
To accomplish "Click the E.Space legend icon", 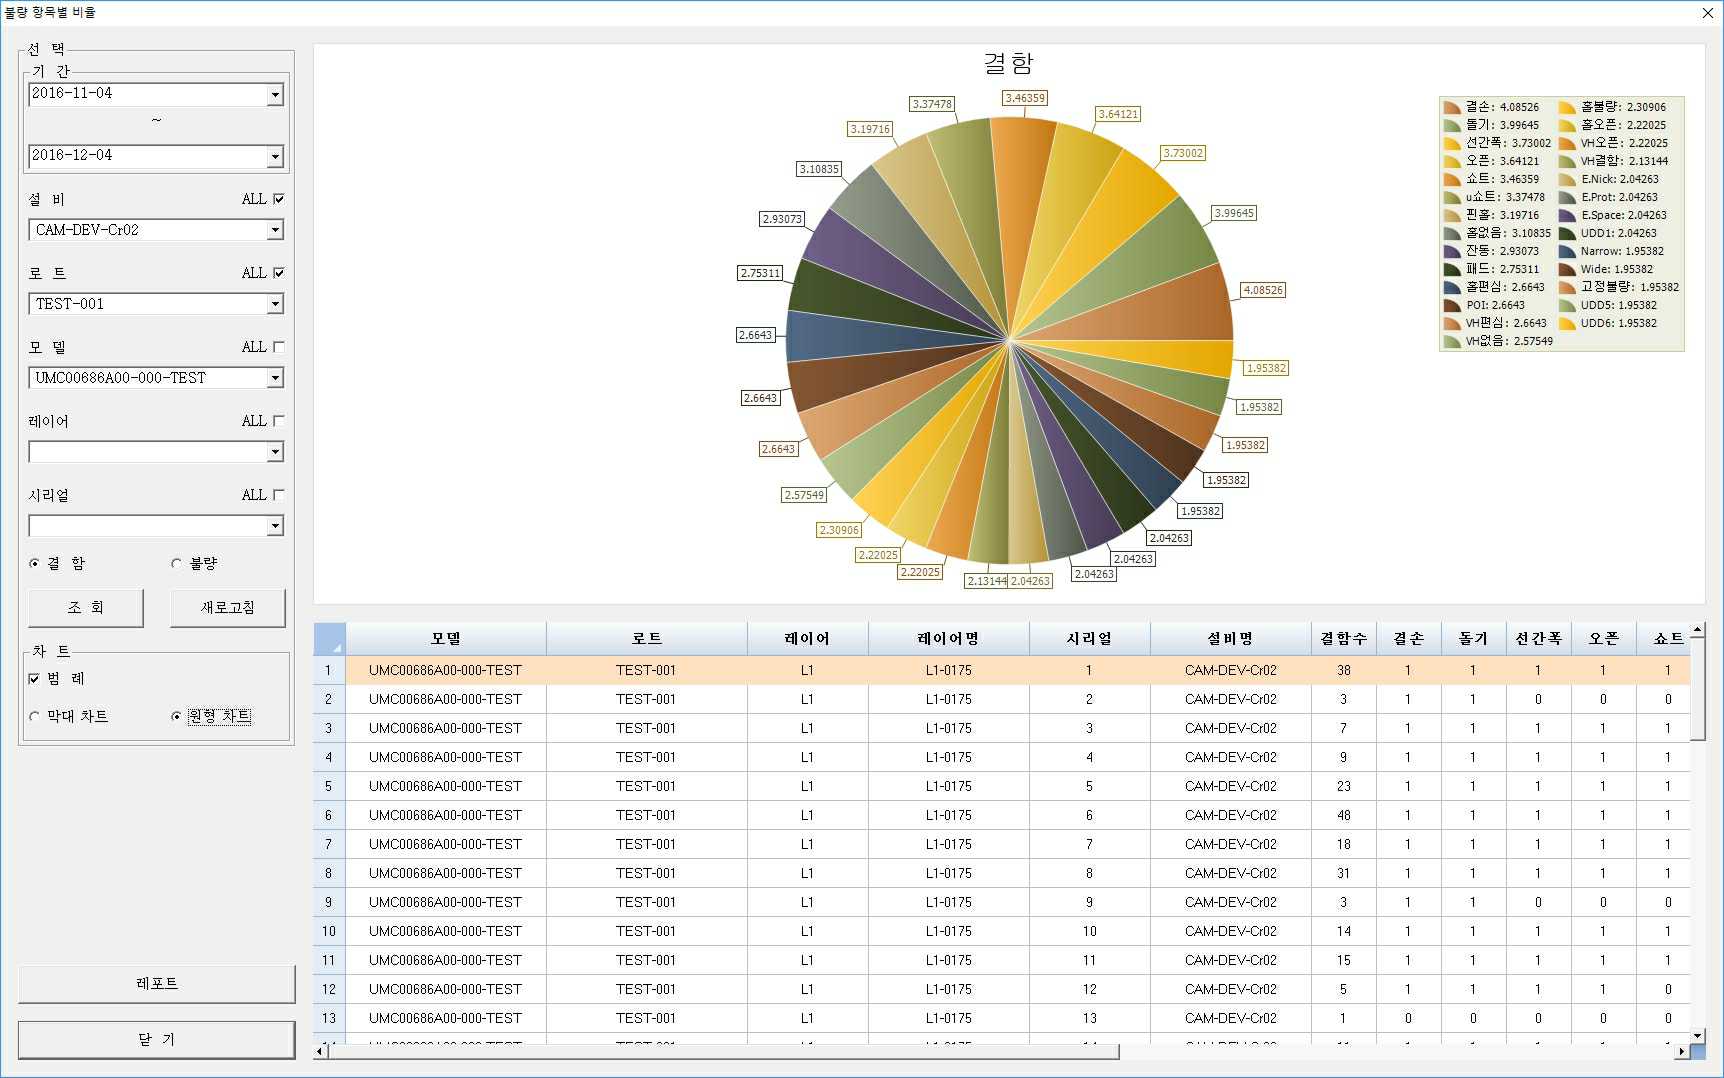I will [x=1567, y=215].
